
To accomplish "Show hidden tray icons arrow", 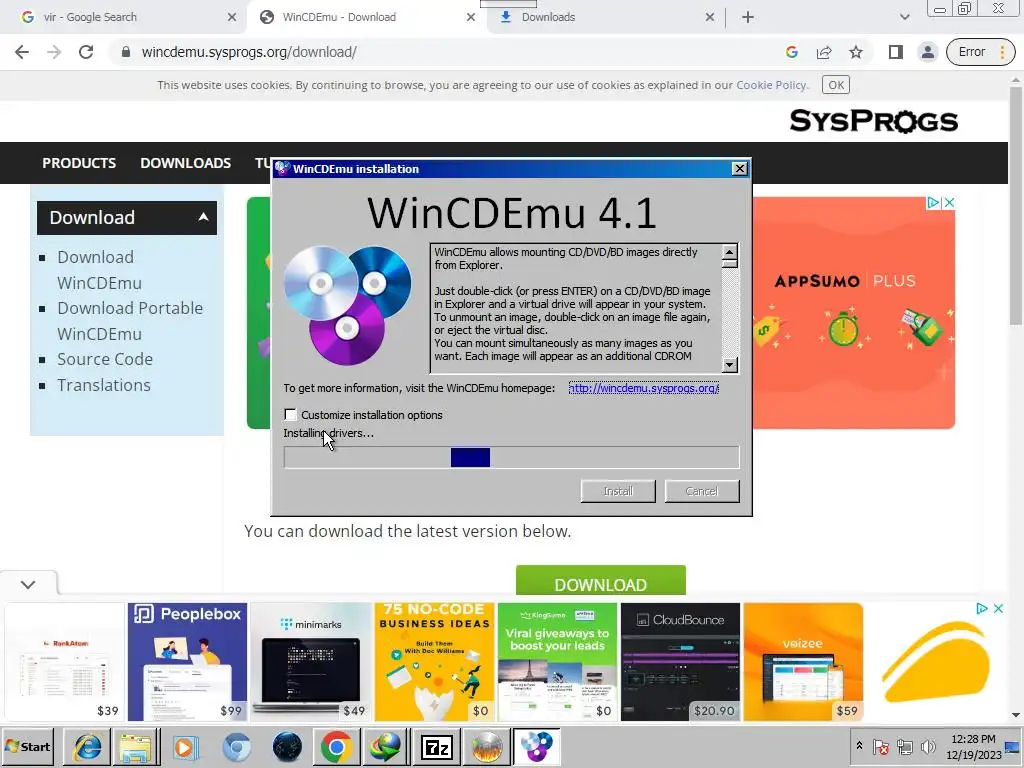I will 859,746.
